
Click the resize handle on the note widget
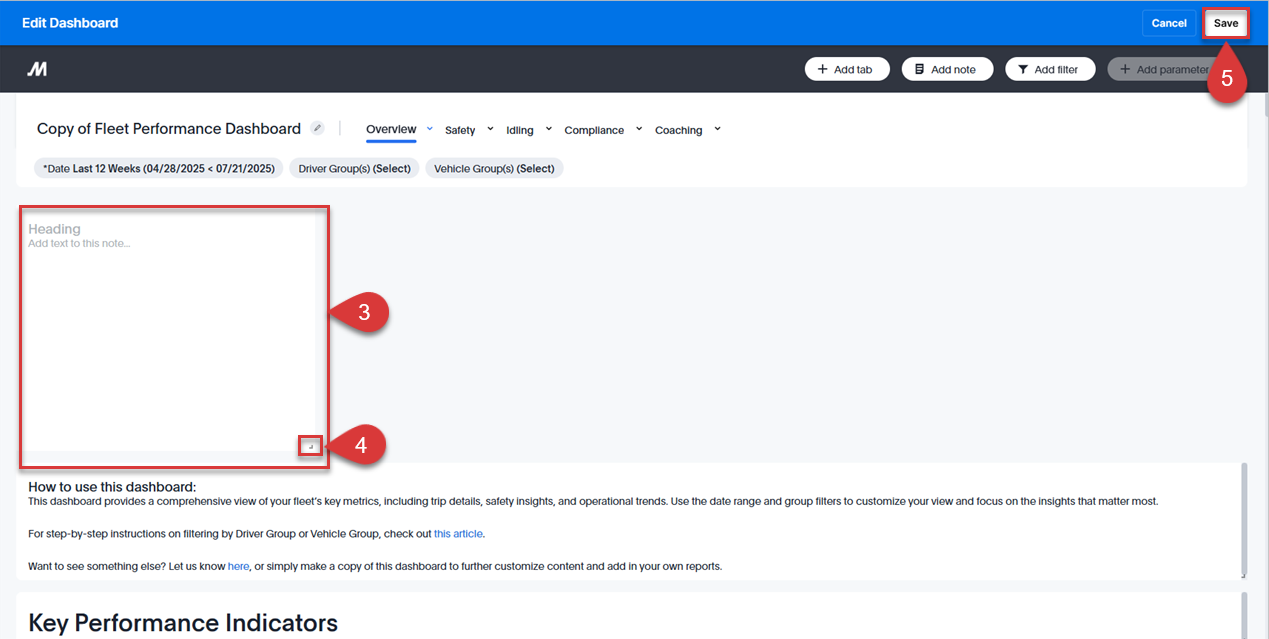(x=310, y=445)
